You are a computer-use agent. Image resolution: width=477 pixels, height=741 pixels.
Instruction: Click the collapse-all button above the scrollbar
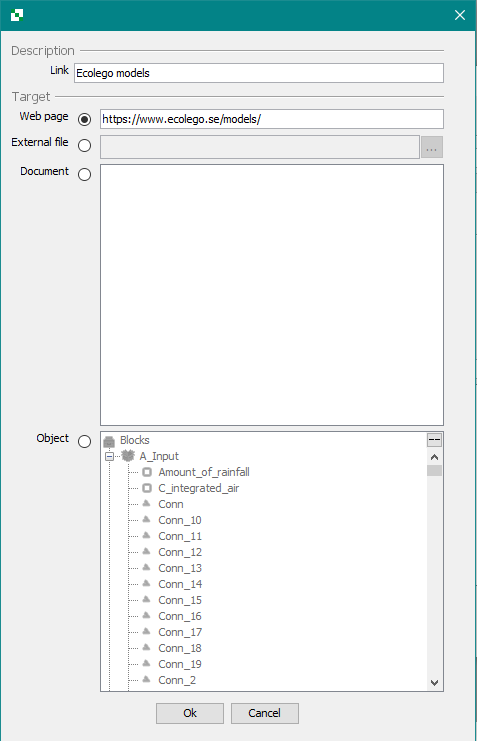click(x=434, y=440)
